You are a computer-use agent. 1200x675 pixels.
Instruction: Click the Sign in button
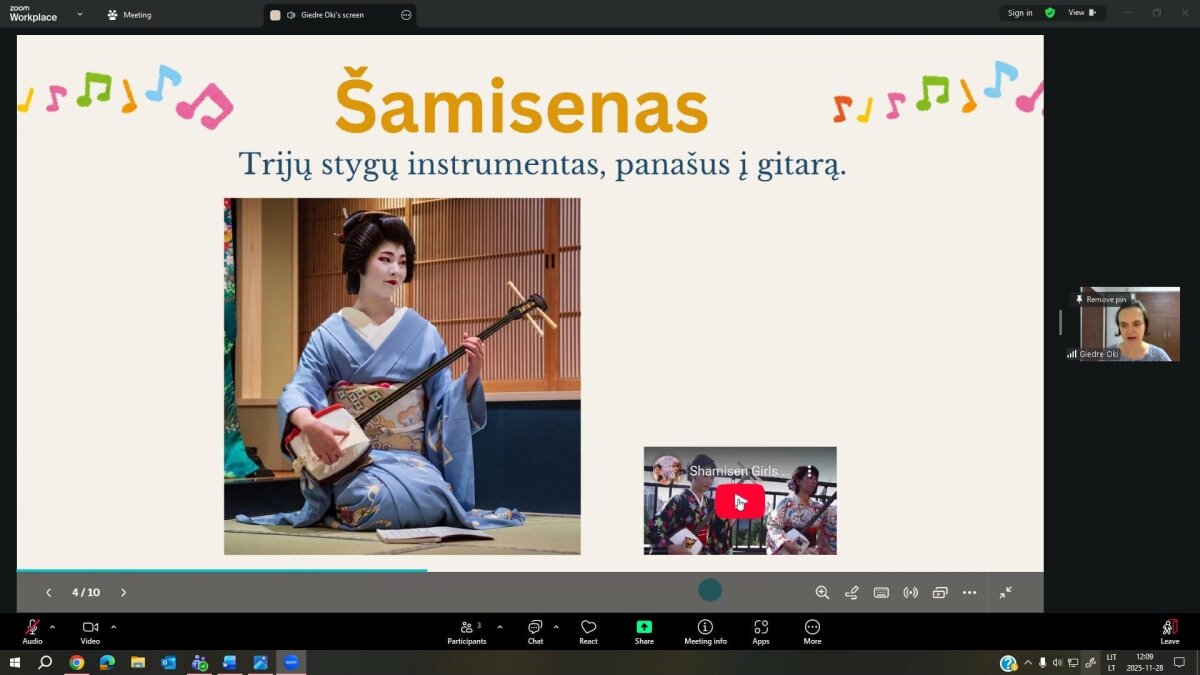(x=1020, y=13)
